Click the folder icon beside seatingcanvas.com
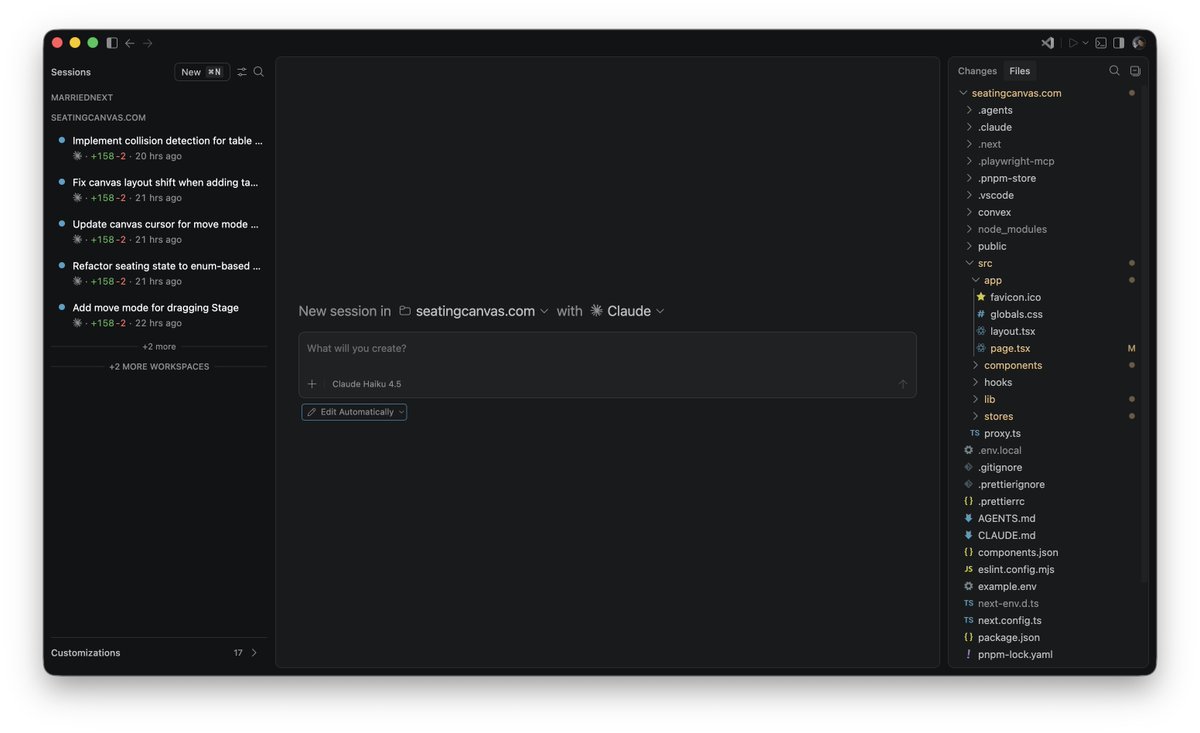The image size is (1200, 733). coord(405,311)
